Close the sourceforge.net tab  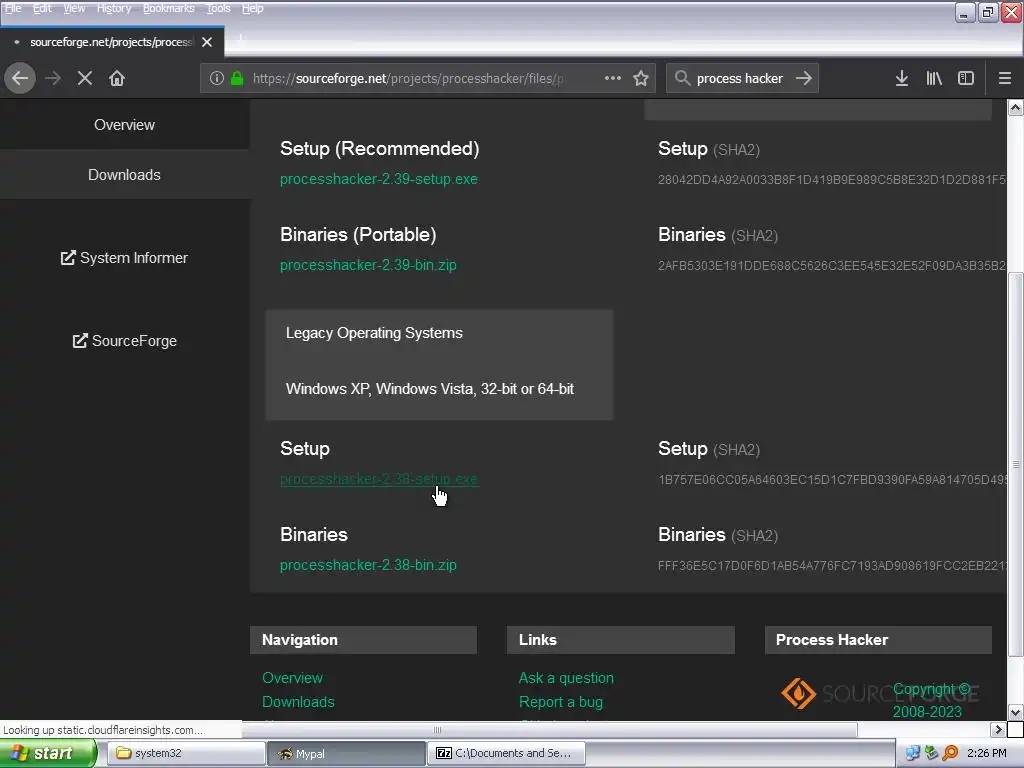click(x=207, y=42)
